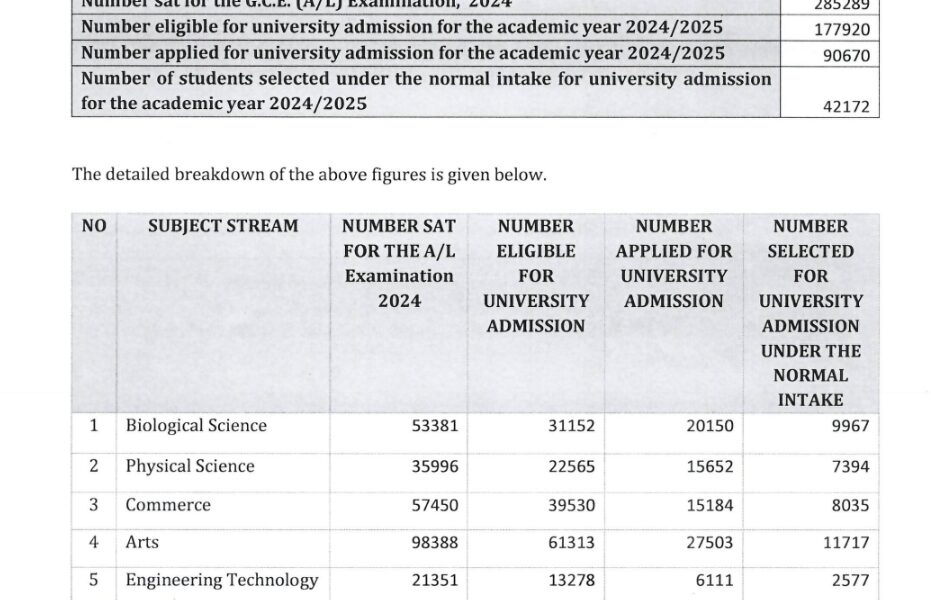
Task: Click the 15184 applied value for Commerce
Action: [709, 505]
